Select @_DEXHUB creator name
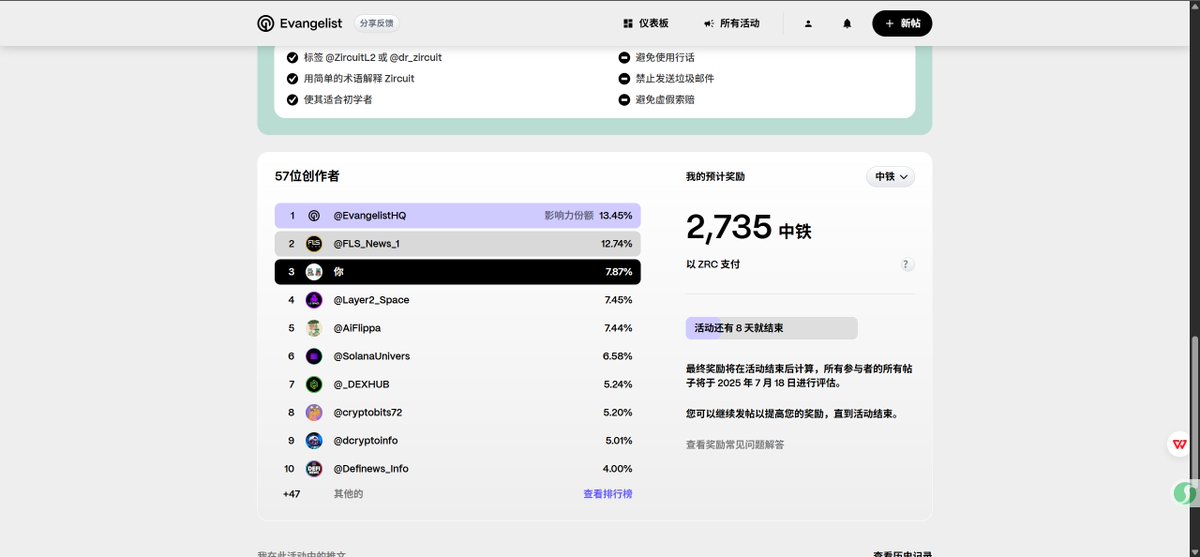The height and width of the screenshot is (557, 1200). pos(360,384)
